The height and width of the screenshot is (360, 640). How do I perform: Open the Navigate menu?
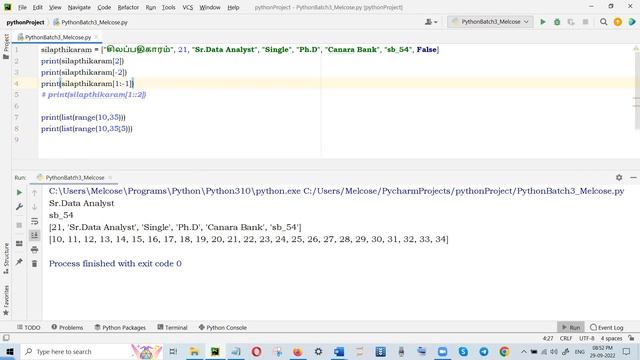[x=79, y=7]
